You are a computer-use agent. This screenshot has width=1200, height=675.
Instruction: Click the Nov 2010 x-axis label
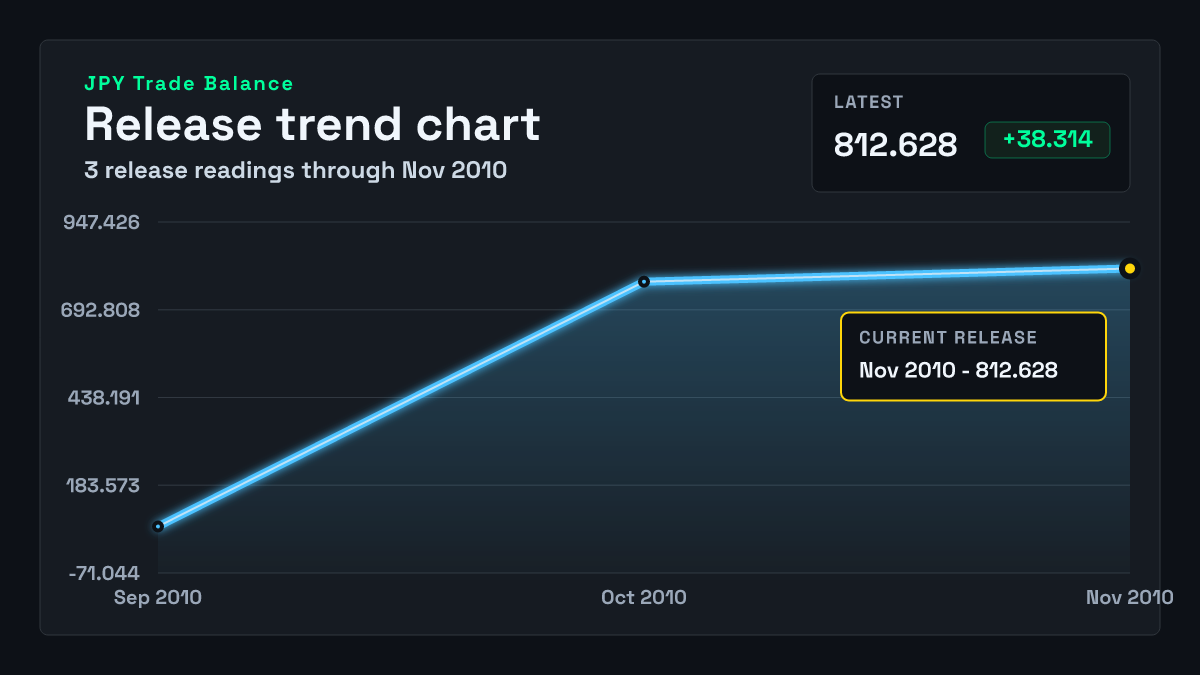pos(1129,597)
